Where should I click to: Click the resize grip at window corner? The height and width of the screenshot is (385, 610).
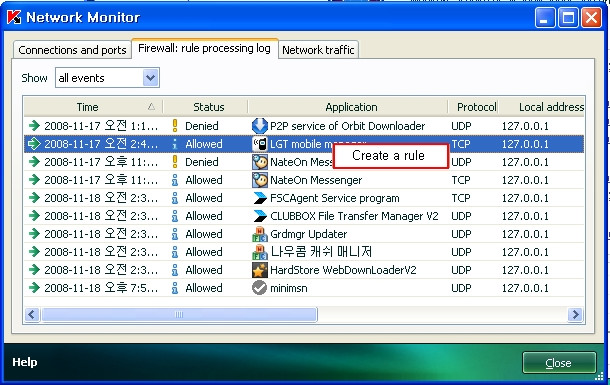(599, 376)
